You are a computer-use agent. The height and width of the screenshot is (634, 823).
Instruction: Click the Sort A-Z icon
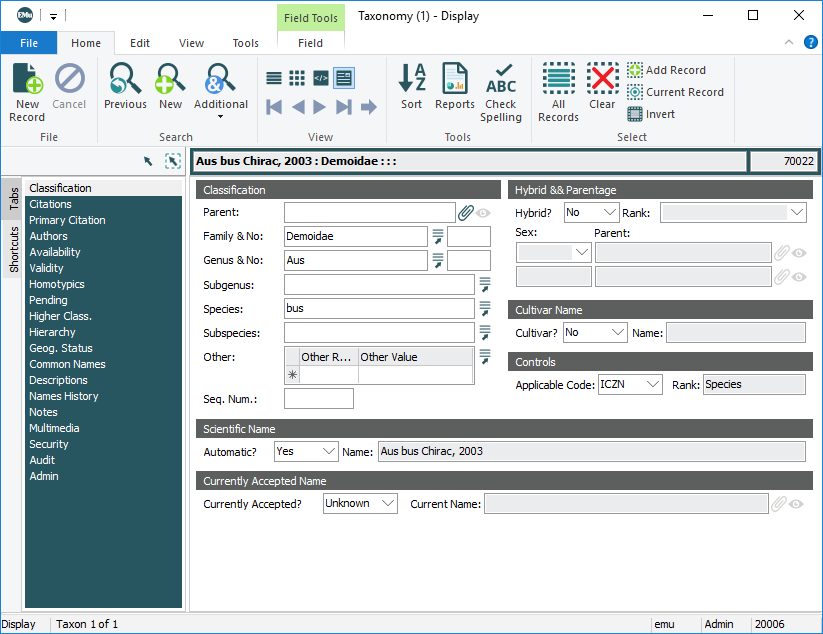(x=412, y=79)
